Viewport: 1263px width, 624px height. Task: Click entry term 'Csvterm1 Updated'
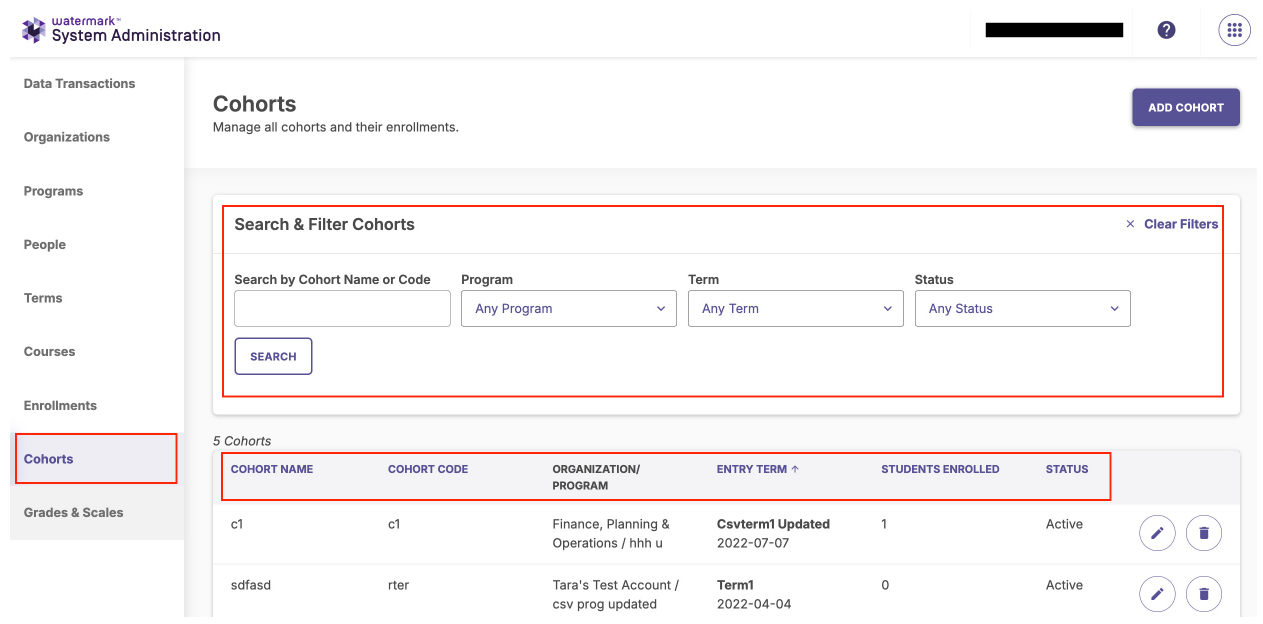click(773, 524)
